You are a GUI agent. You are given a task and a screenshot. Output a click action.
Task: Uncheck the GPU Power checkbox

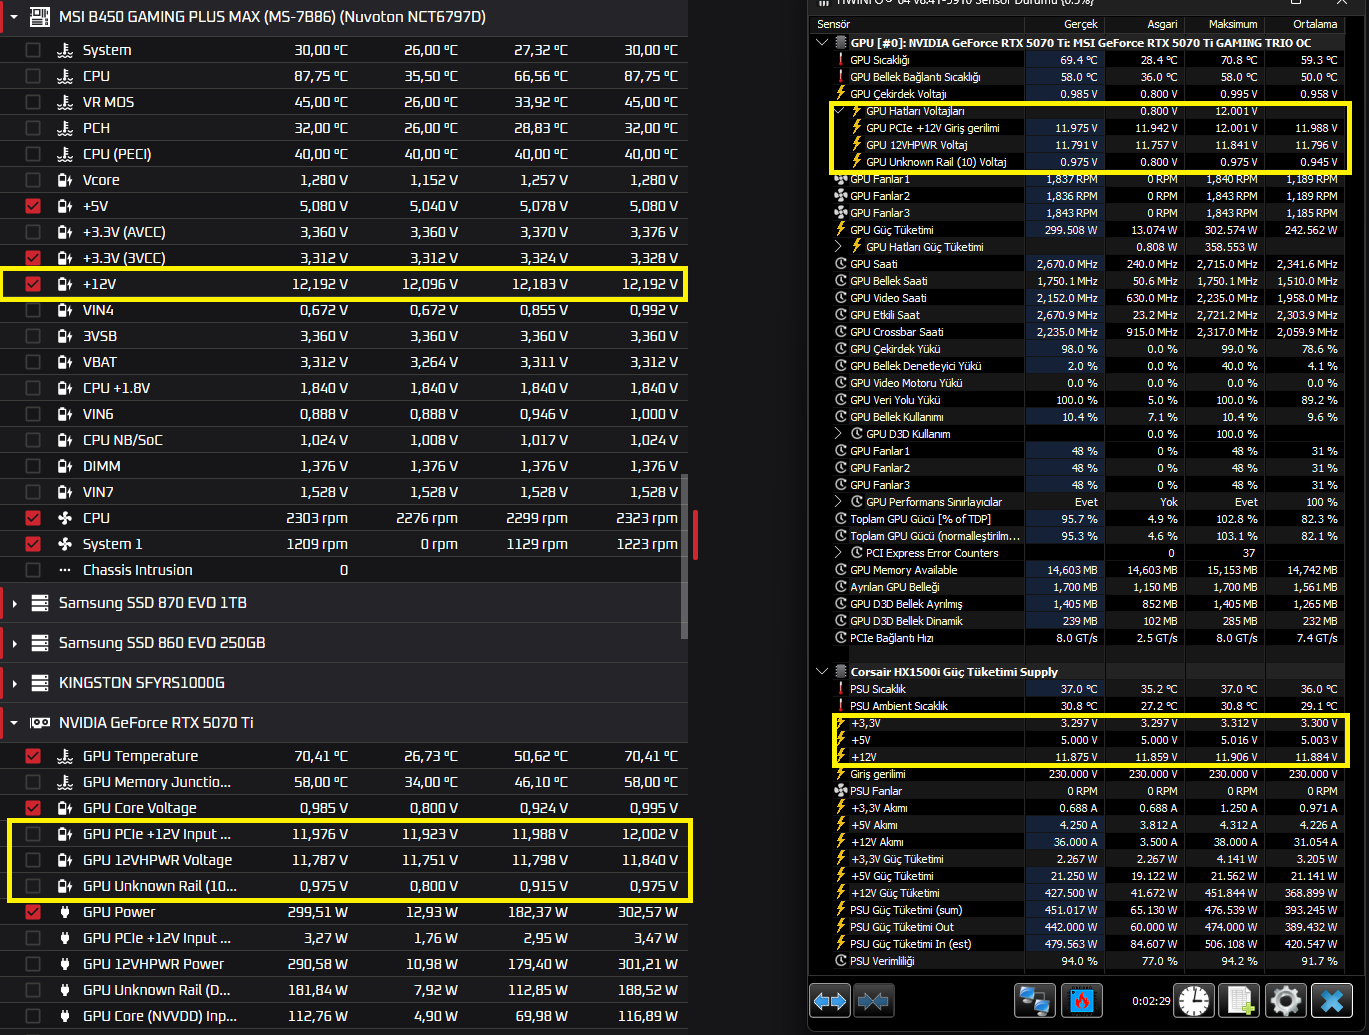(x=33, y=912)
